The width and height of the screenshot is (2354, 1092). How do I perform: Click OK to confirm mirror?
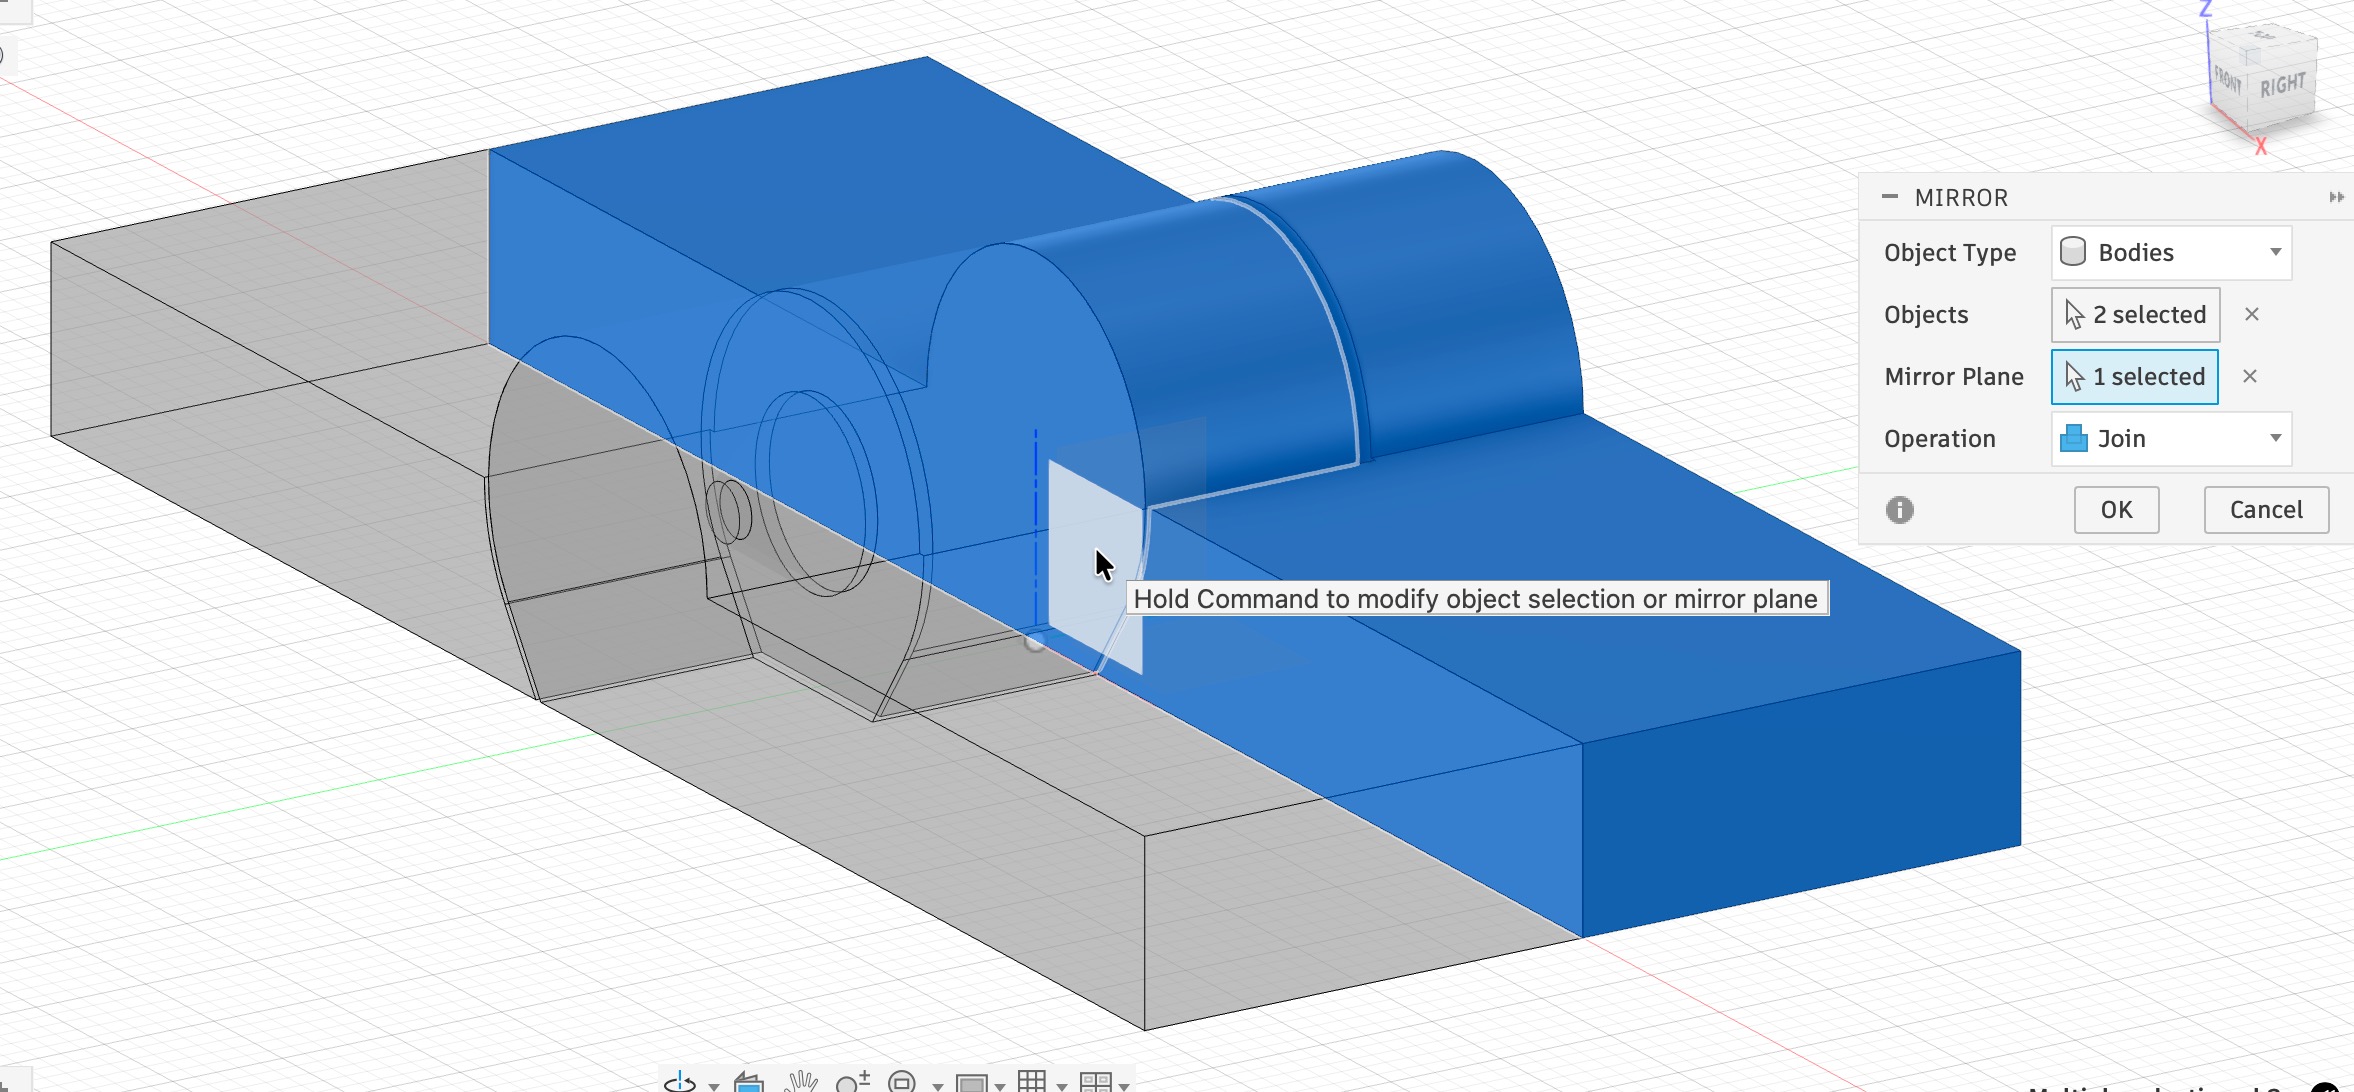tap(2116, 510)
